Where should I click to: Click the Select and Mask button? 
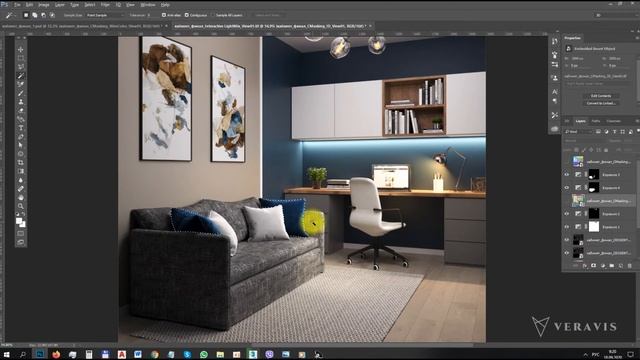point(267,15)
